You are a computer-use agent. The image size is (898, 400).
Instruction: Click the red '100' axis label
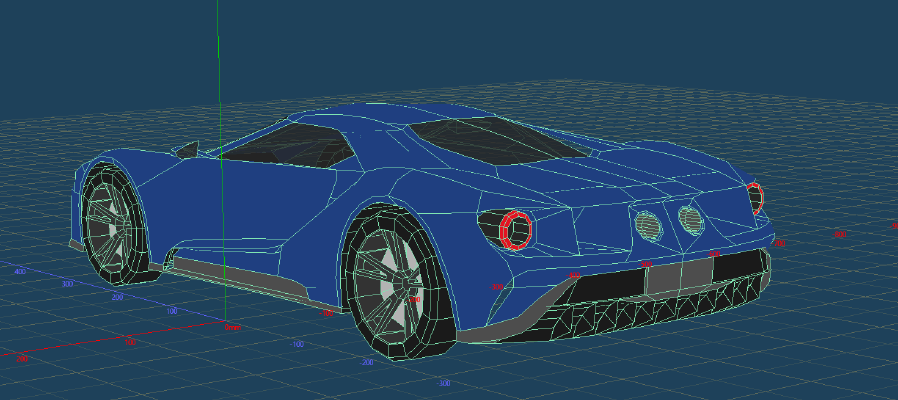(x=130, y=343)
